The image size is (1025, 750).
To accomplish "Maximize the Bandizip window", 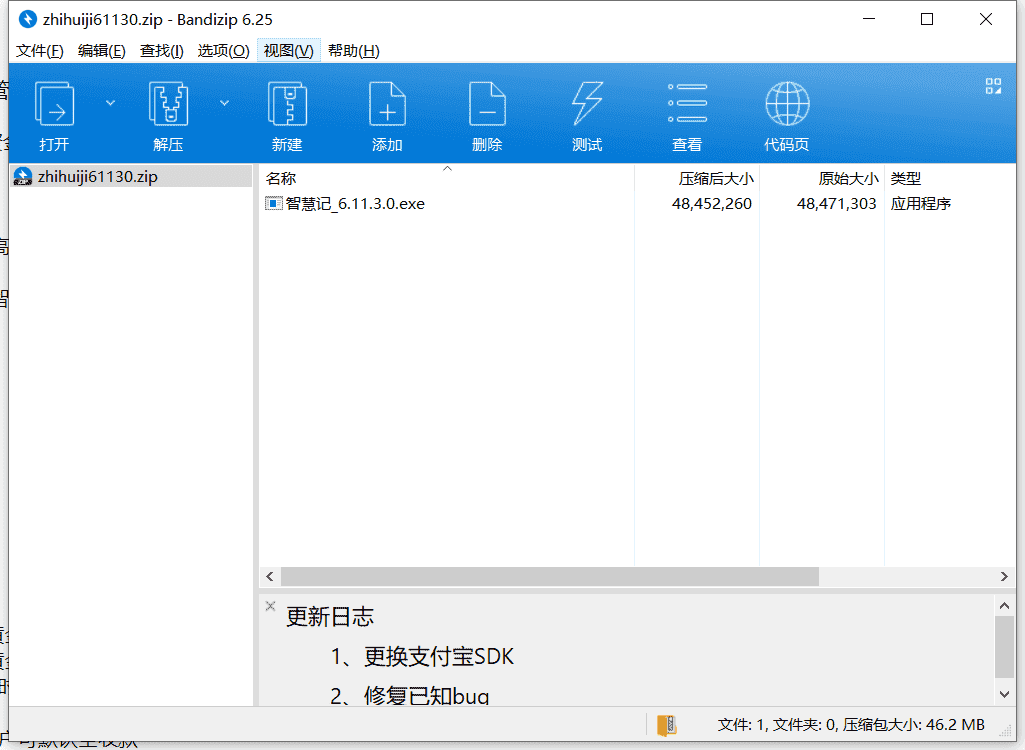I will tap(927, 19).
